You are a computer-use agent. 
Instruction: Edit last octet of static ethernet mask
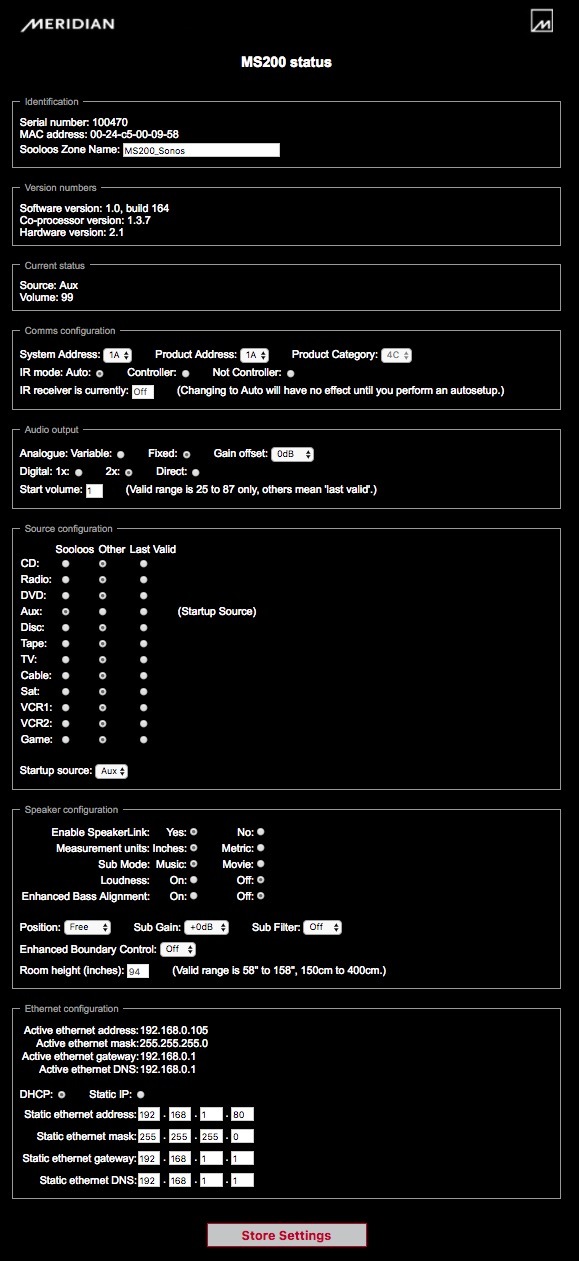(242, 1136)
